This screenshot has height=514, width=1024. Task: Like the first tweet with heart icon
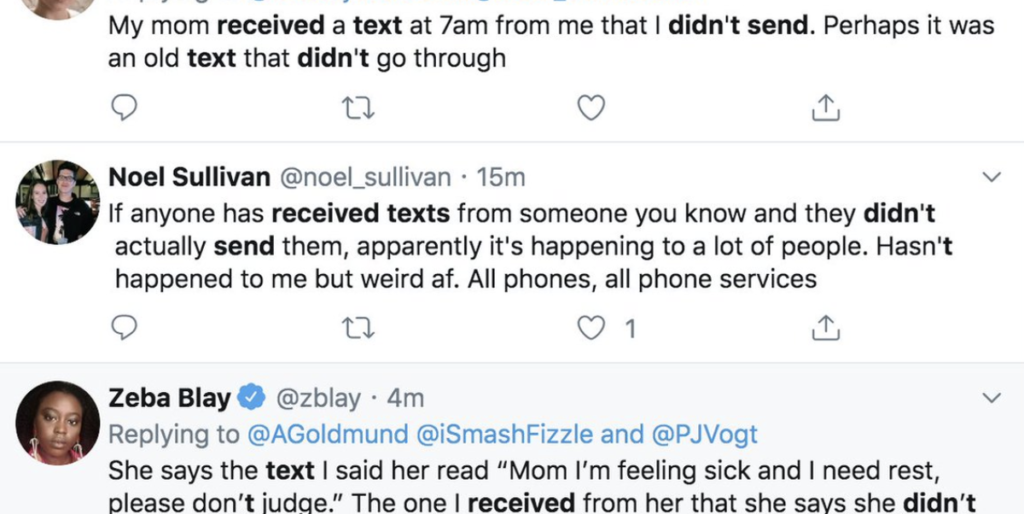[592, 107]
